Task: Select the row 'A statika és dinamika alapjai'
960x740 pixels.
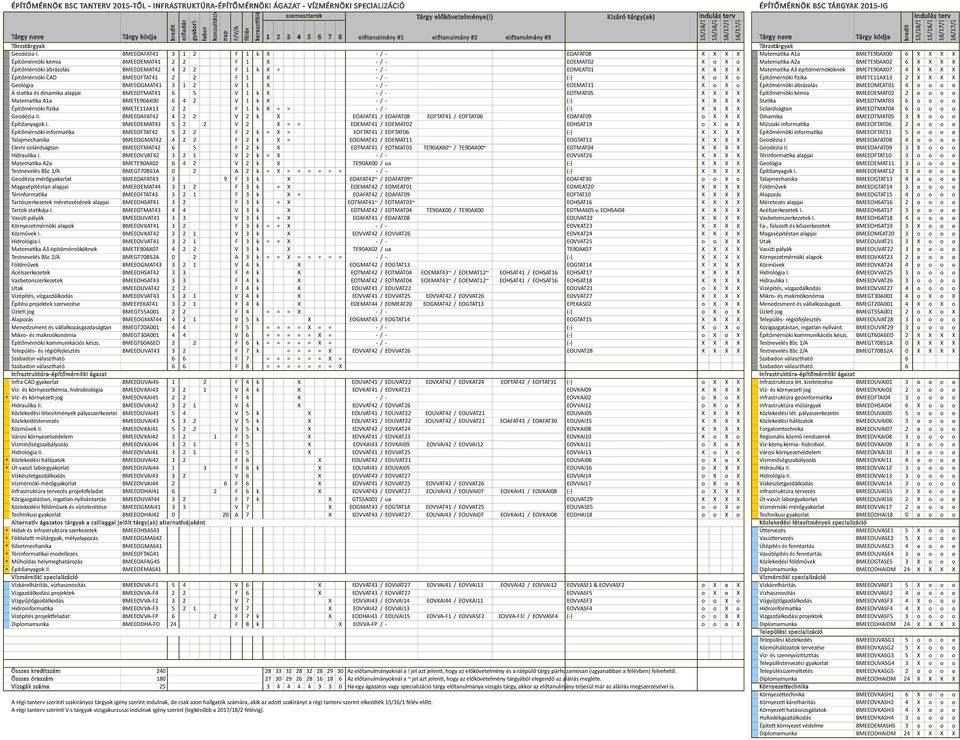Action: coord(374,93)
